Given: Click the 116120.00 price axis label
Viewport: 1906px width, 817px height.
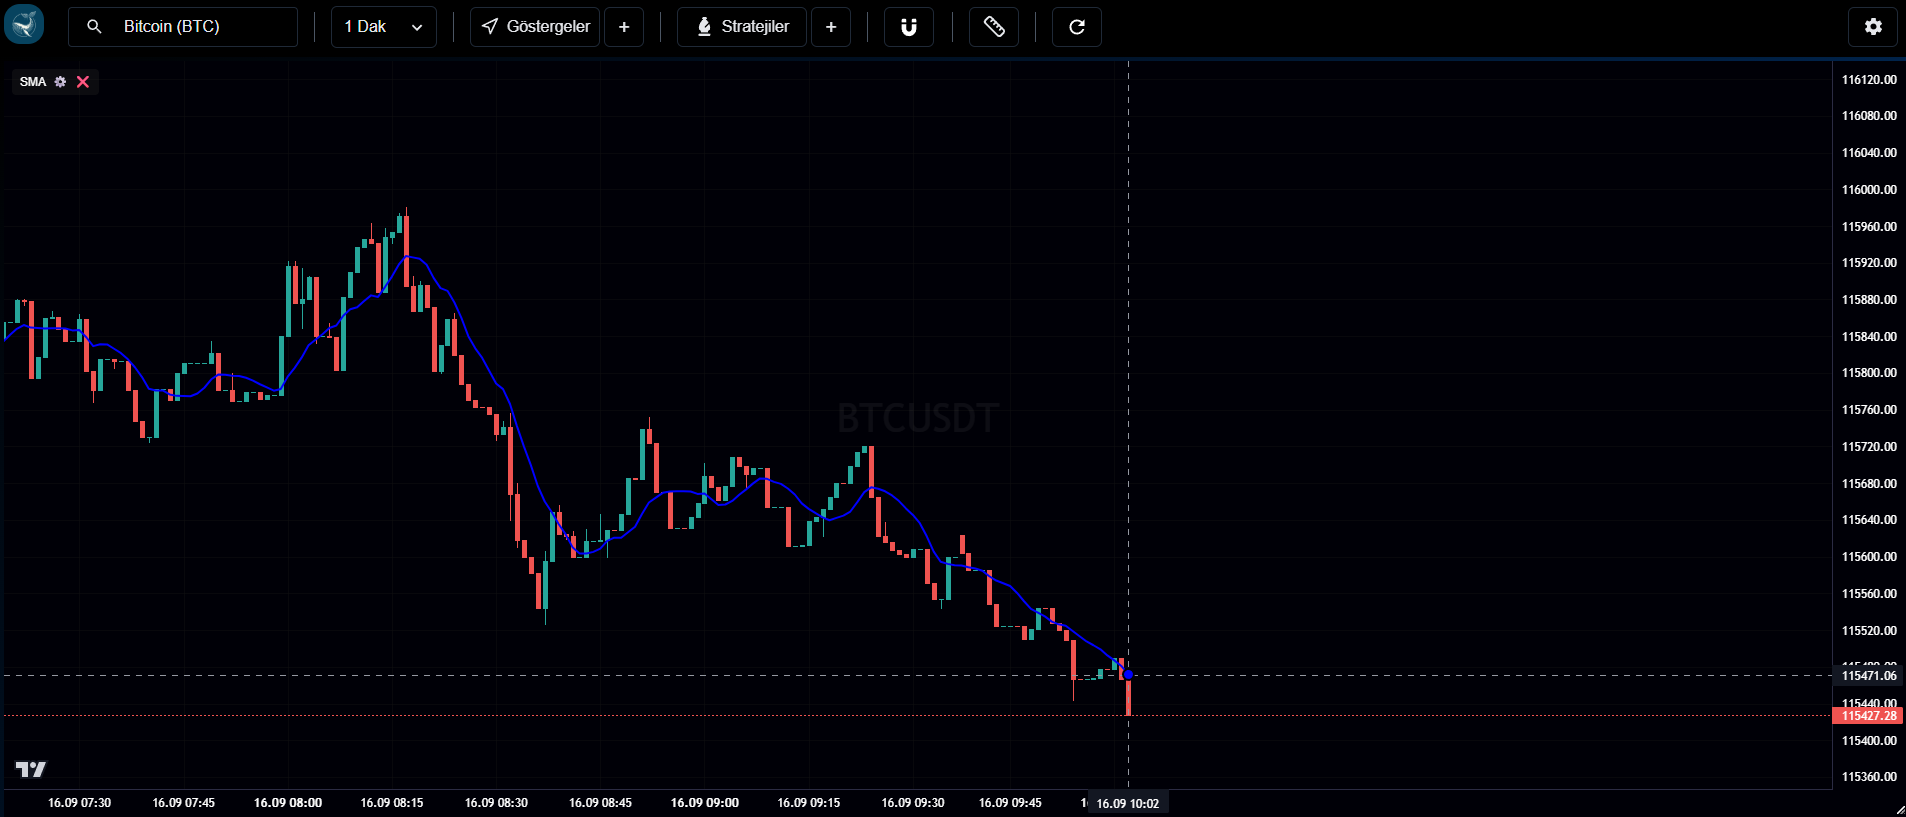Looking at the screenshot, I should tap(1869, 80).
